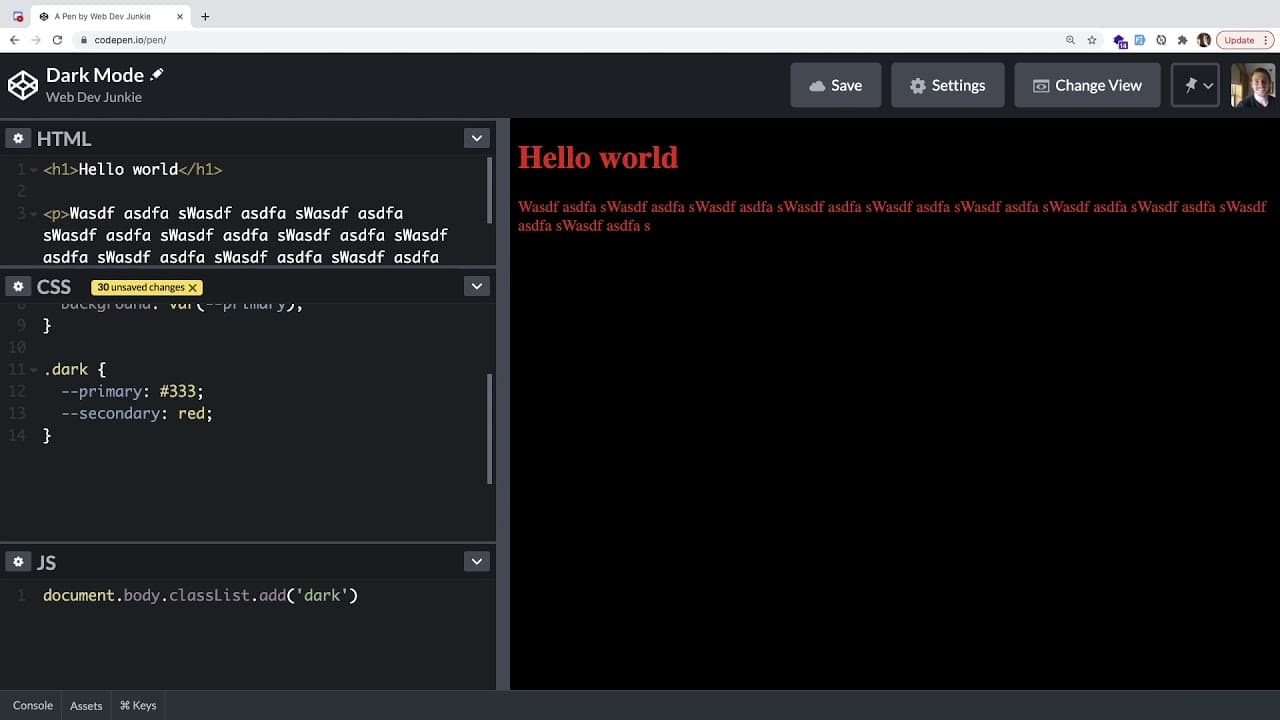
Task: Expand the CSS panel dropdown chevron
Action: tap(477, 287)
